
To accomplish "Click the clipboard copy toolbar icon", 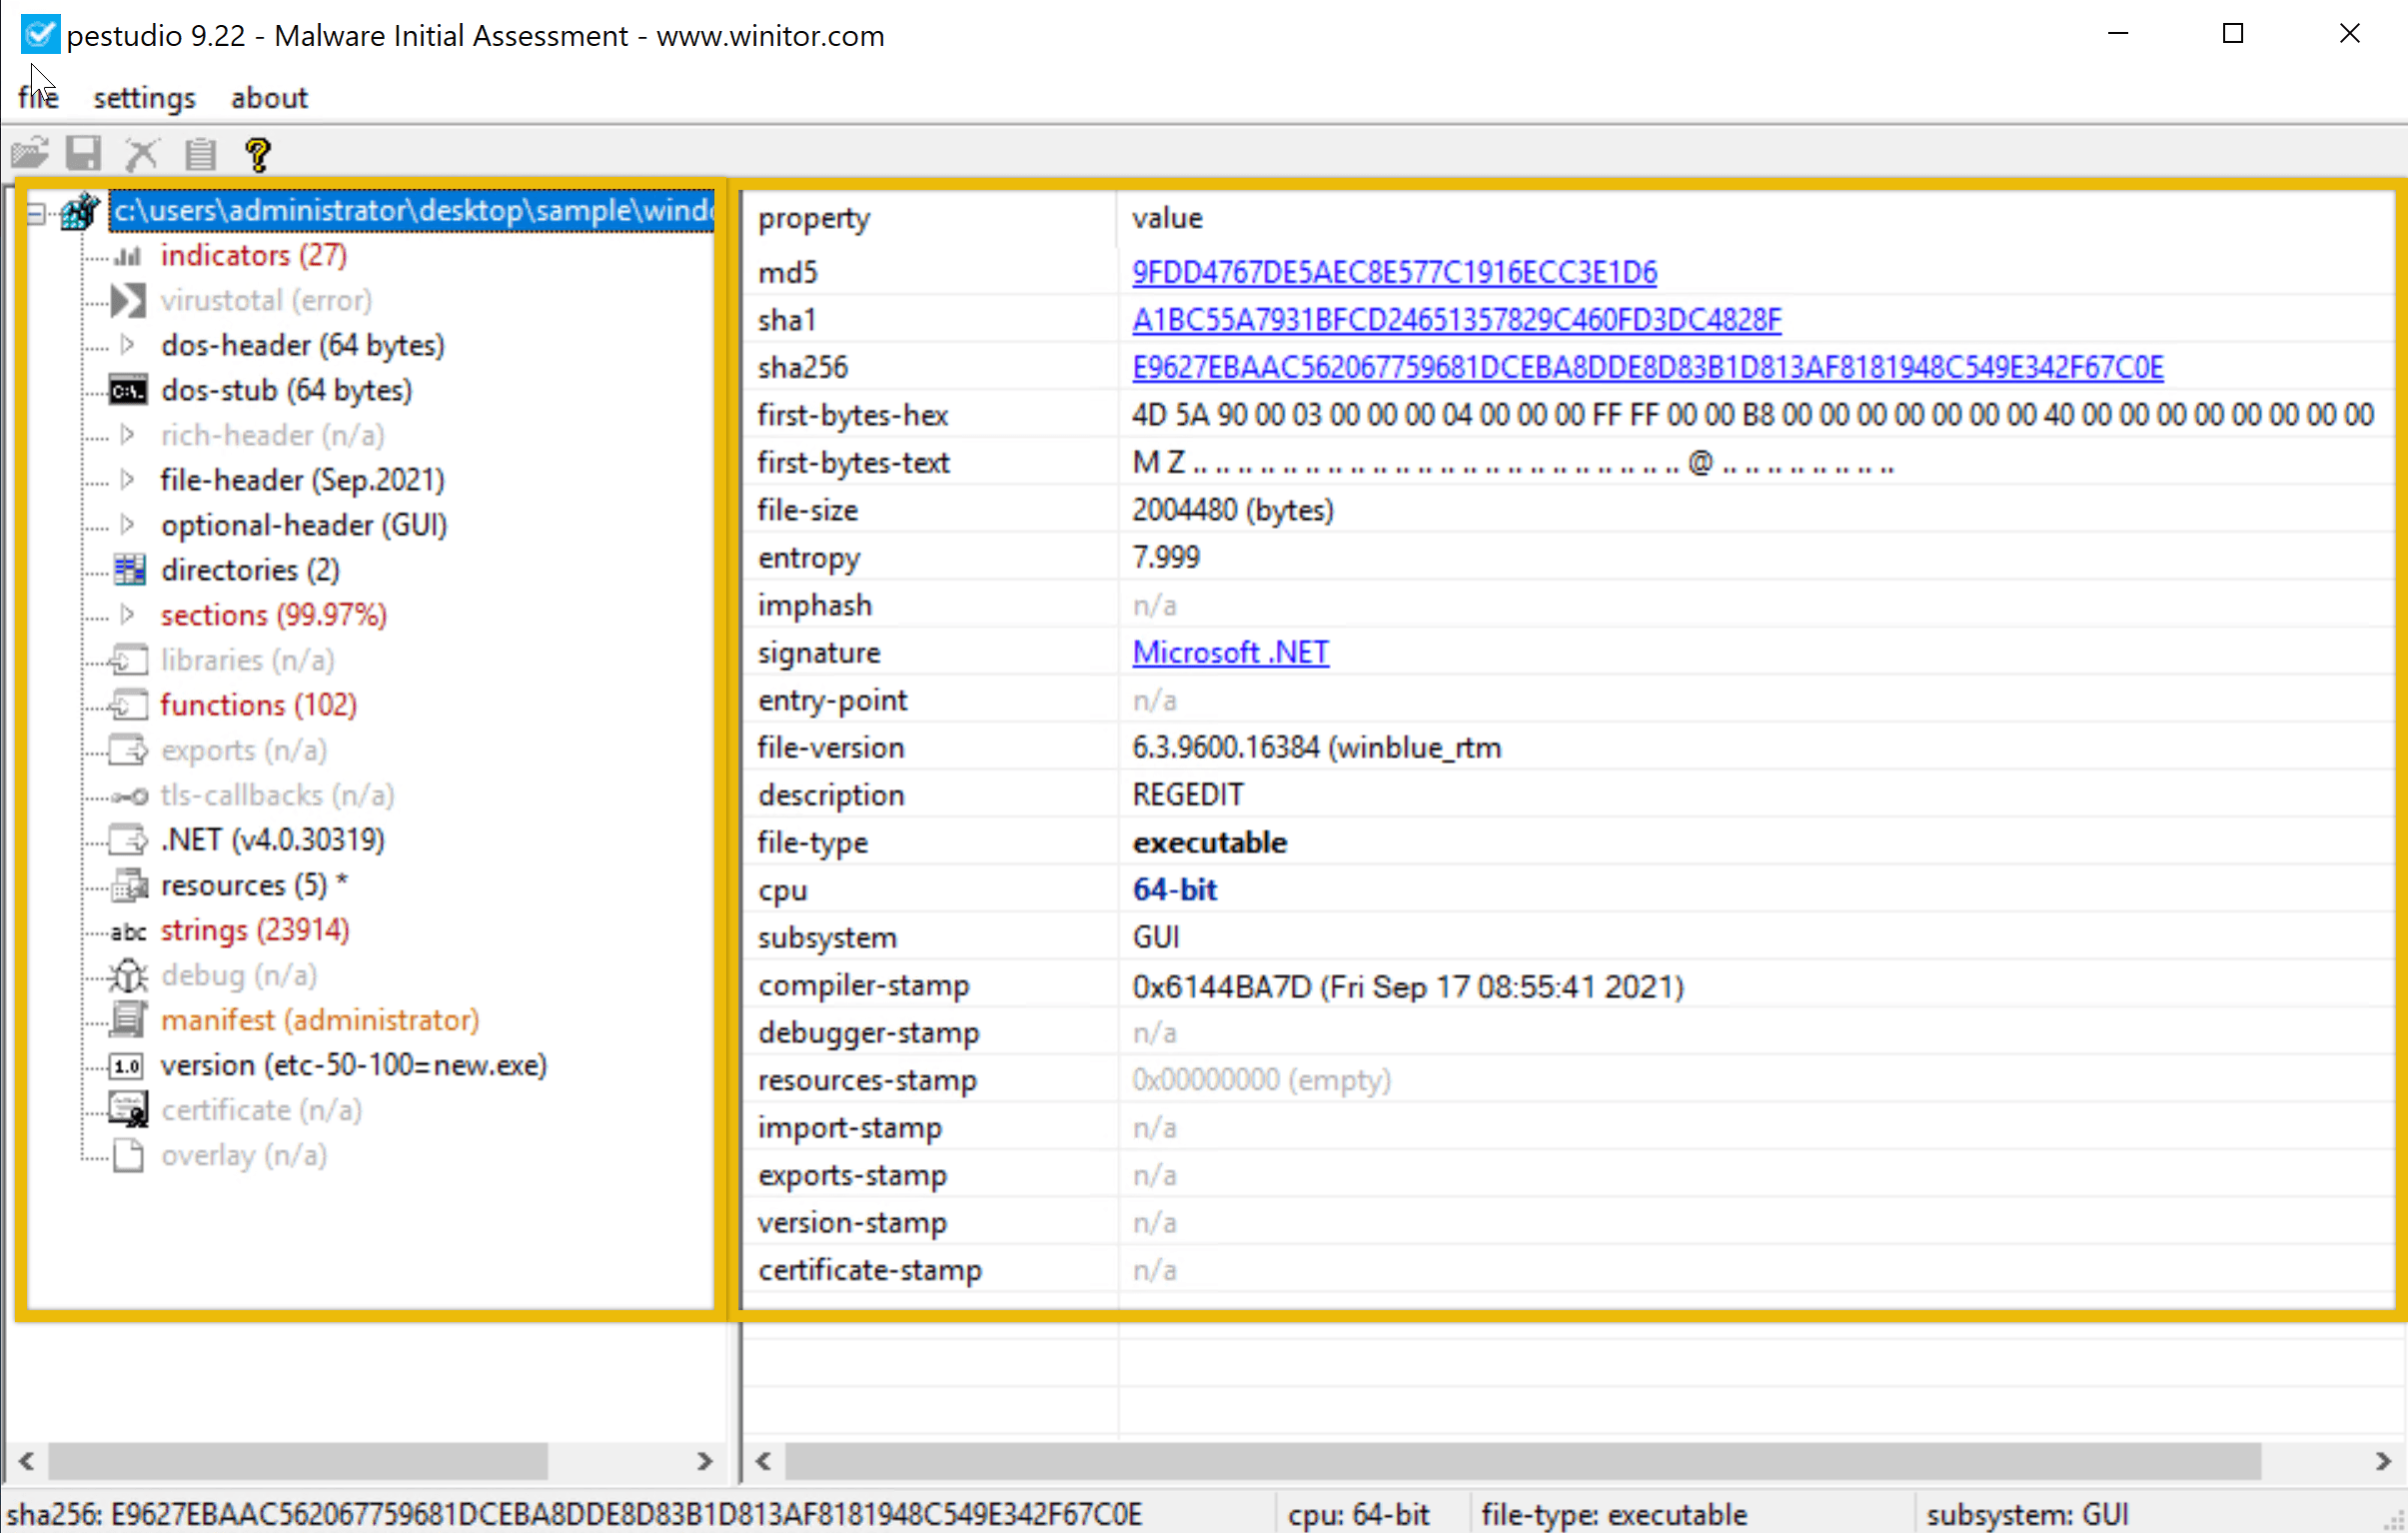I will [x=200, y=154].
